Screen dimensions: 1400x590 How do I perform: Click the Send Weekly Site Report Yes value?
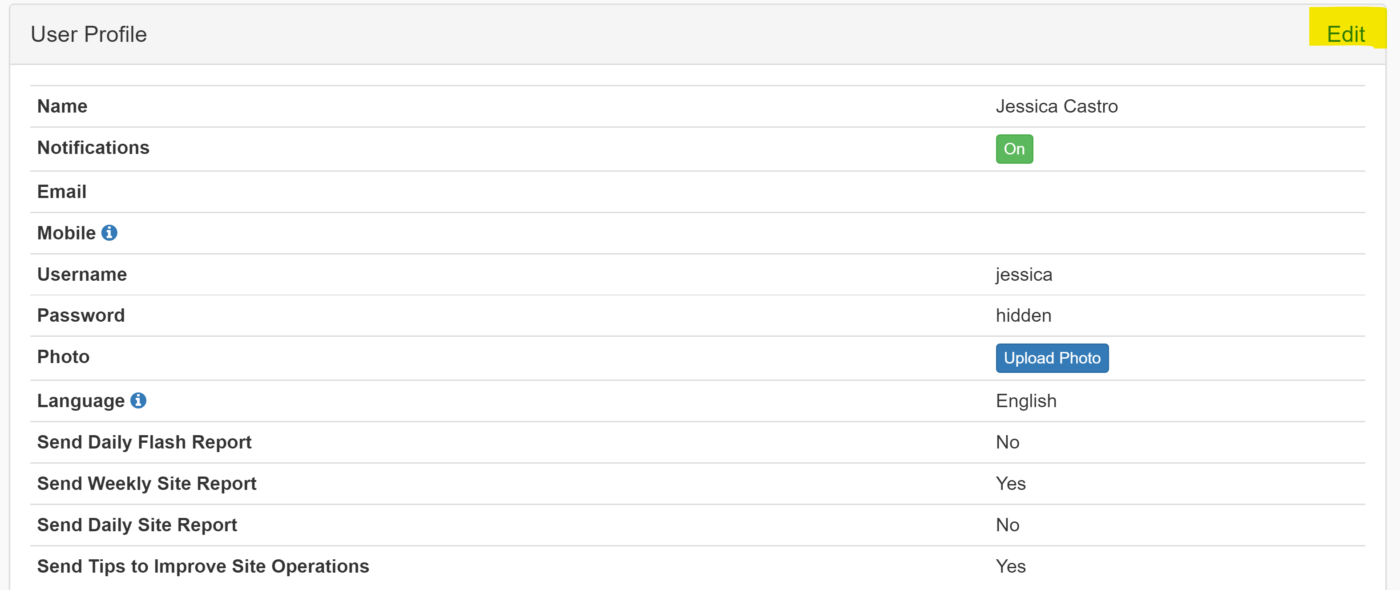pos(1011,483)
